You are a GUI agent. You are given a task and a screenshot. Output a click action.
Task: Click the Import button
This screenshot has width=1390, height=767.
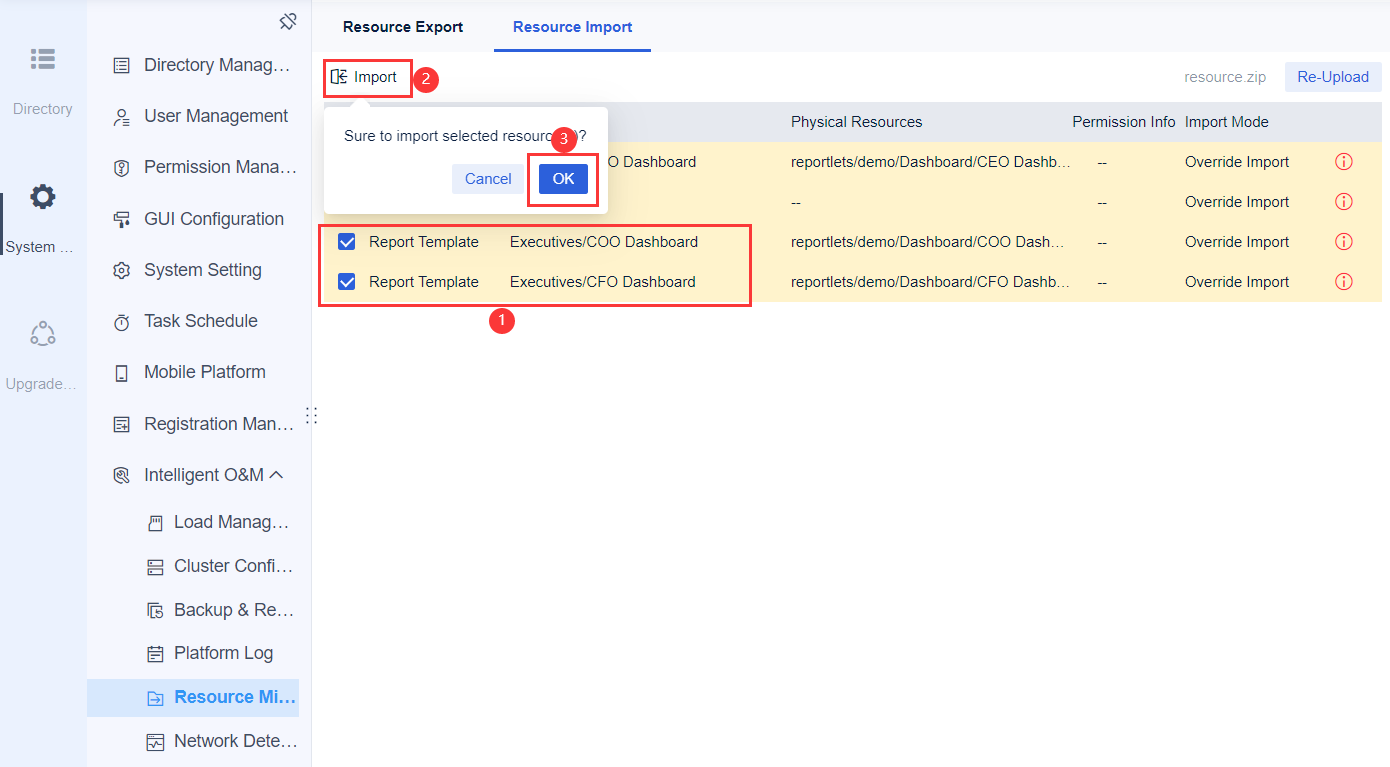(x=366, y=77)
